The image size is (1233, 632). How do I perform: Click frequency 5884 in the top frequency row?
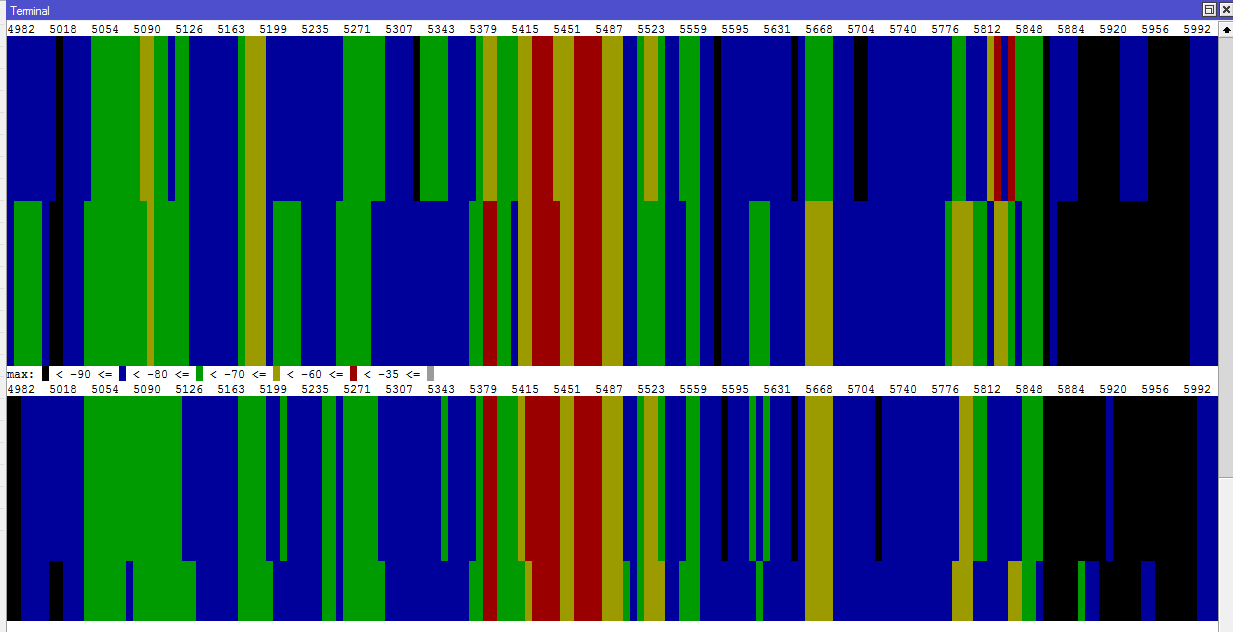tap(1071, 29)
